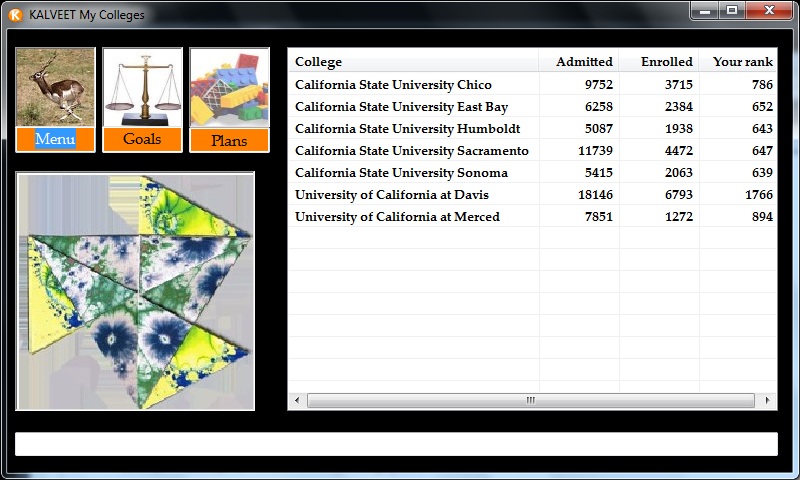Click the colorful fractal triangles image

135,291
